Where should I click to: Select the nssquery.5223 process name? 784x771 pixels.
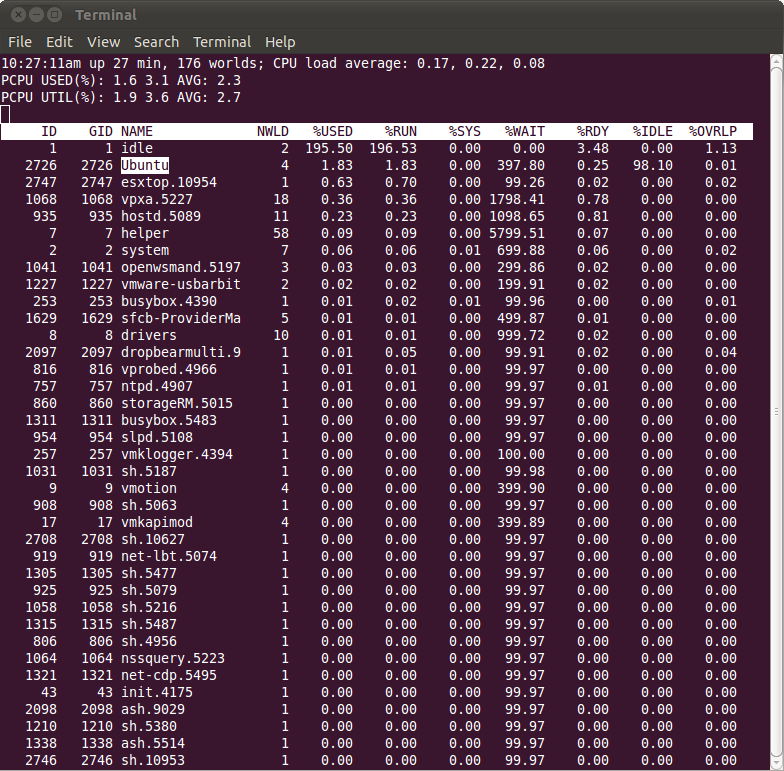(x=173, y=658)
